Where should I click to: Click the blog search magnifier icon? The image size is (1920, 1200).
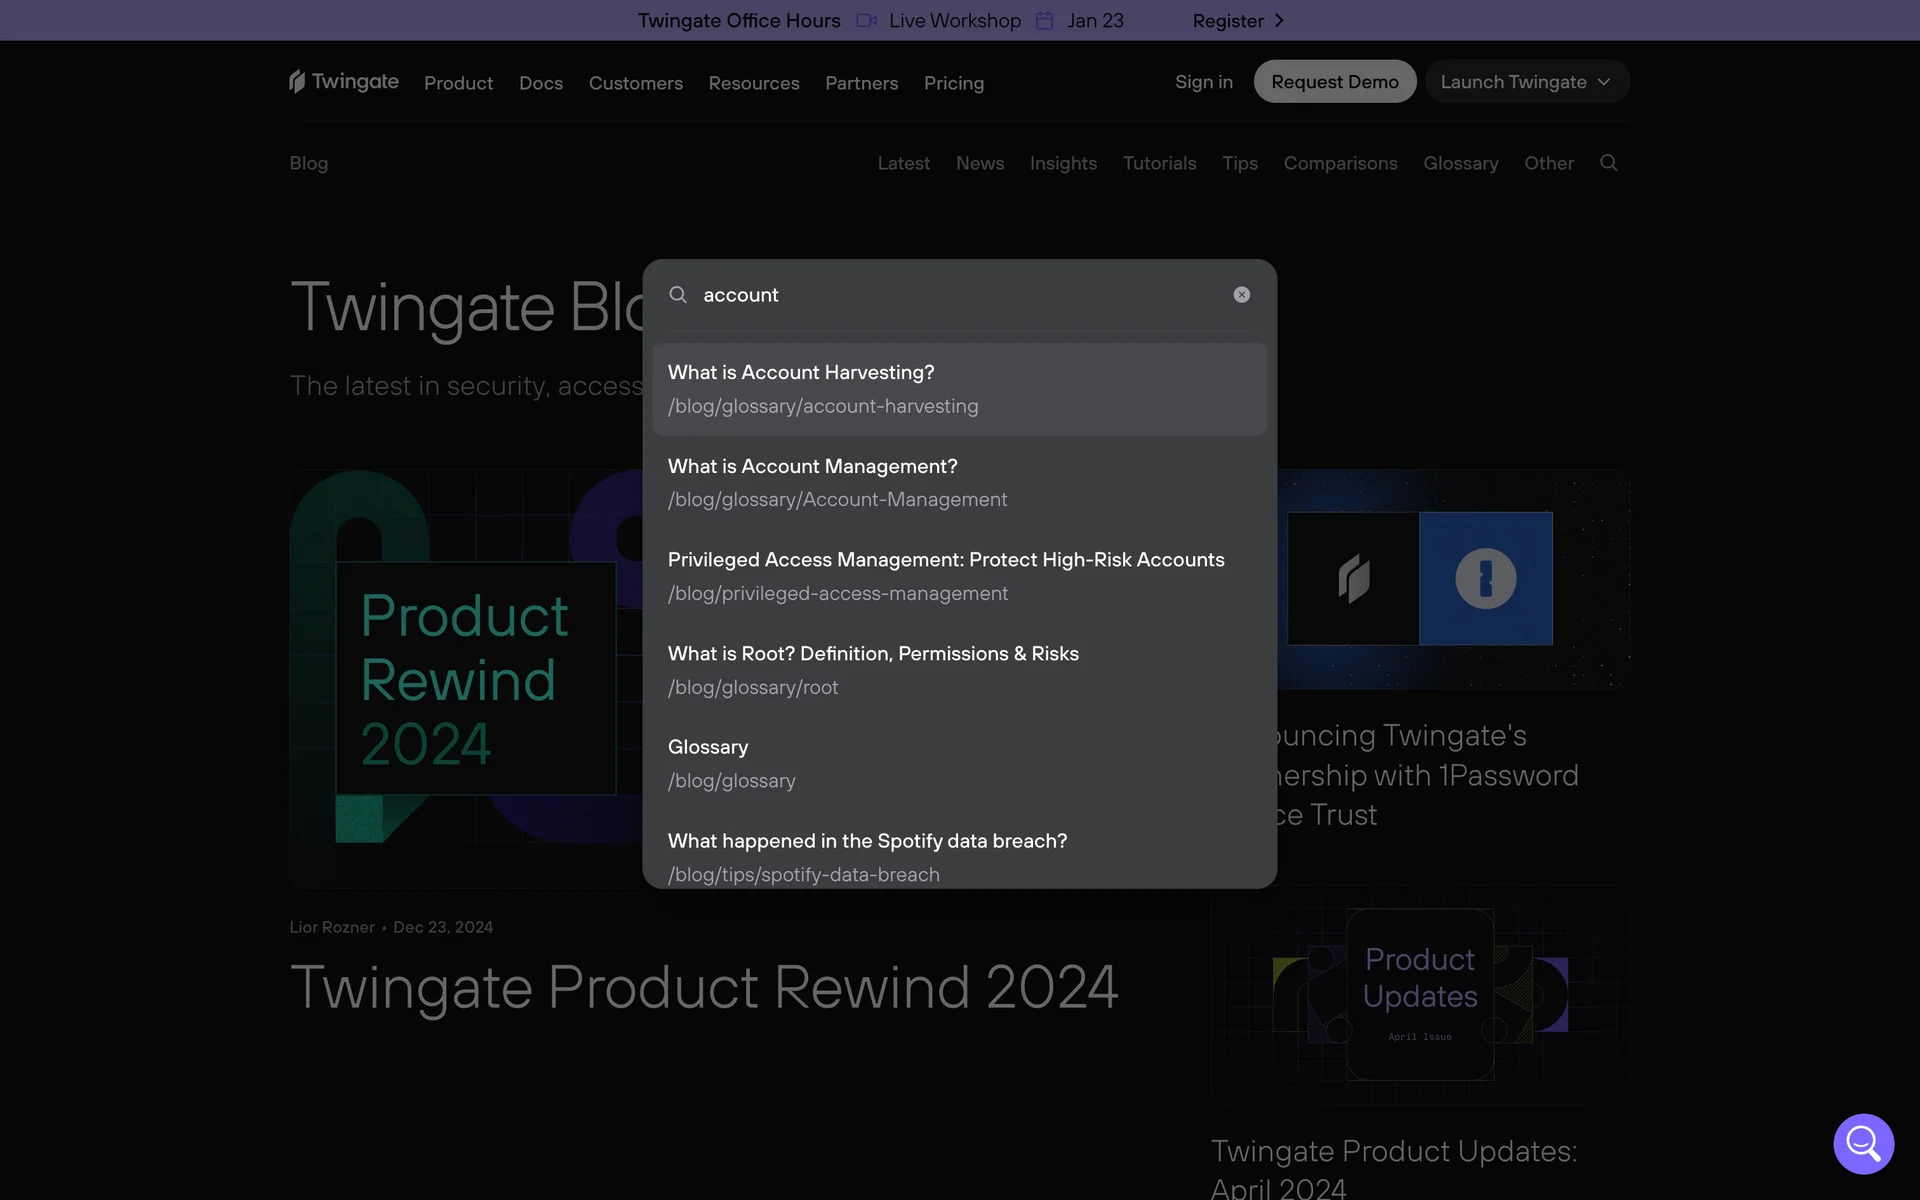[1608, 163]
